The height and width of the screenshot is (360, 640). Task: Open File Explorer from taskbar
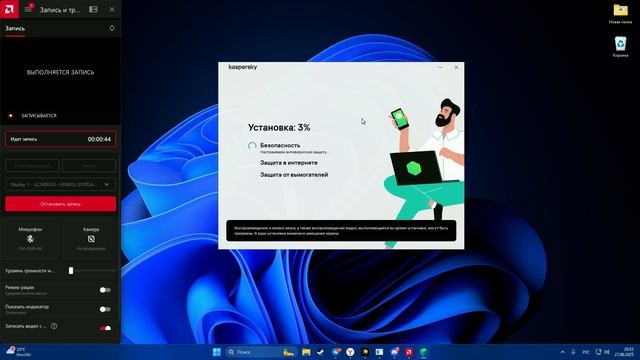pos(306,352)
